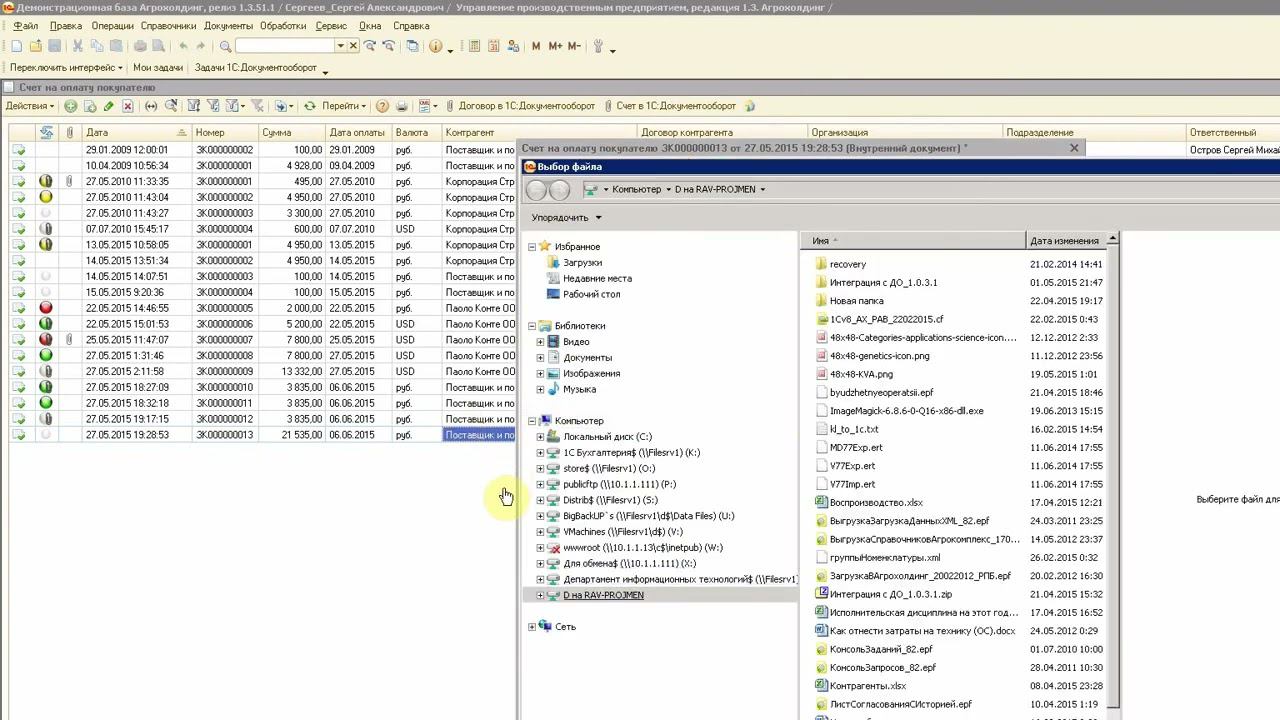The width and height of the screenshot is (1280, 720).
Task: Open the calendar icon in top toolbar
Action: [493, 46]
